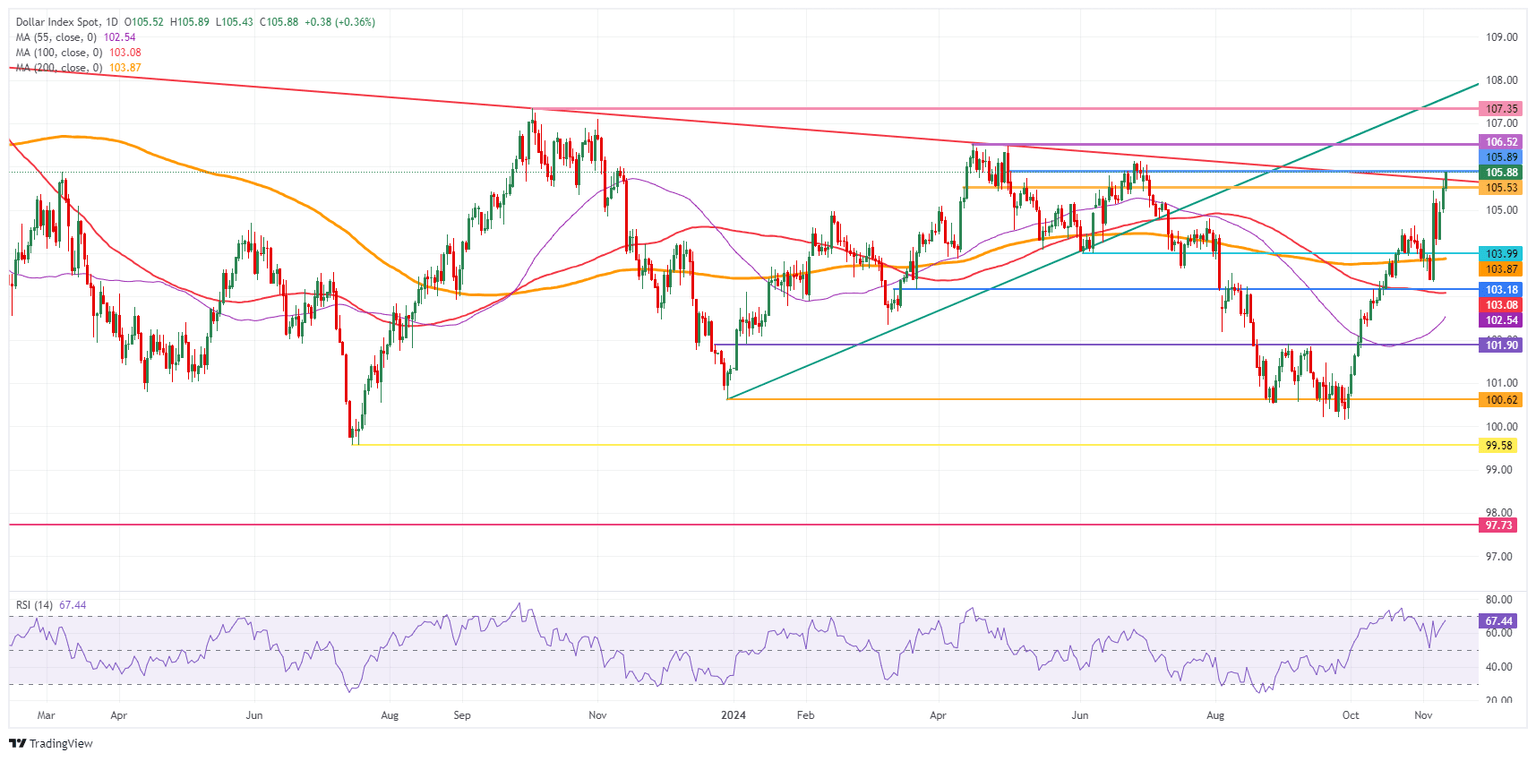Select the purple 106.52 price label
1536x759 pixels.
coord(1499,141)
